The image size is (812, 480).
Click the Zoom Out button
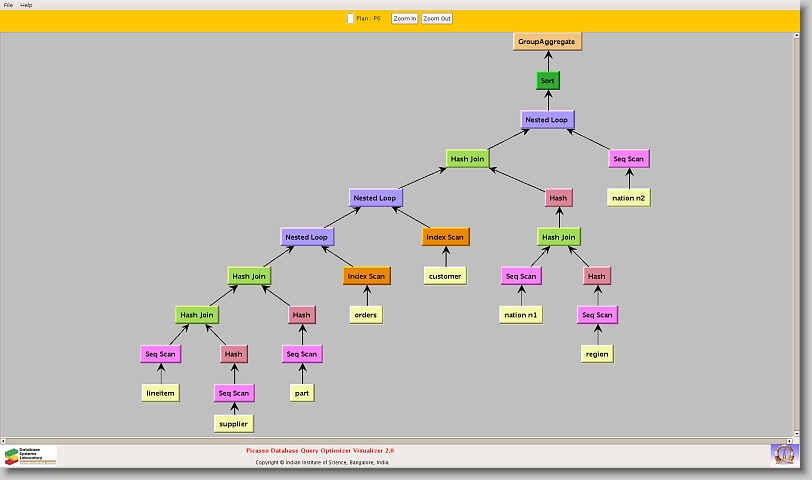click(x=437, y=18)
